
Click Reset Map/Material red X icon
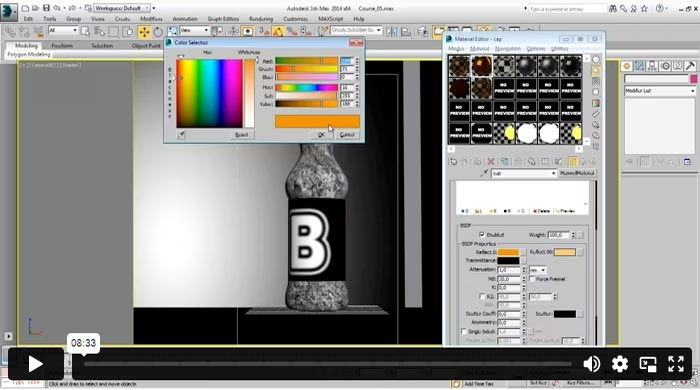pos(491,162)
